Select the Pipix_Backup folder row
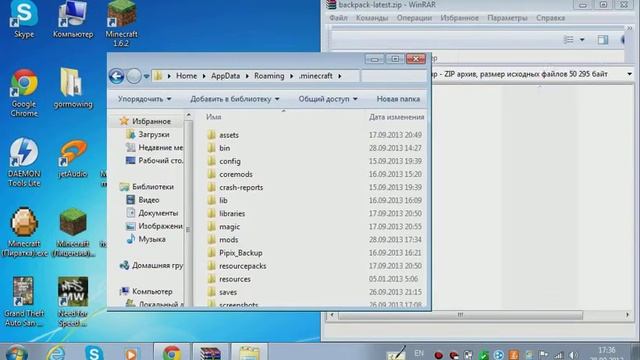This screenshot has width=640, height=360. [x=315, y=253]
